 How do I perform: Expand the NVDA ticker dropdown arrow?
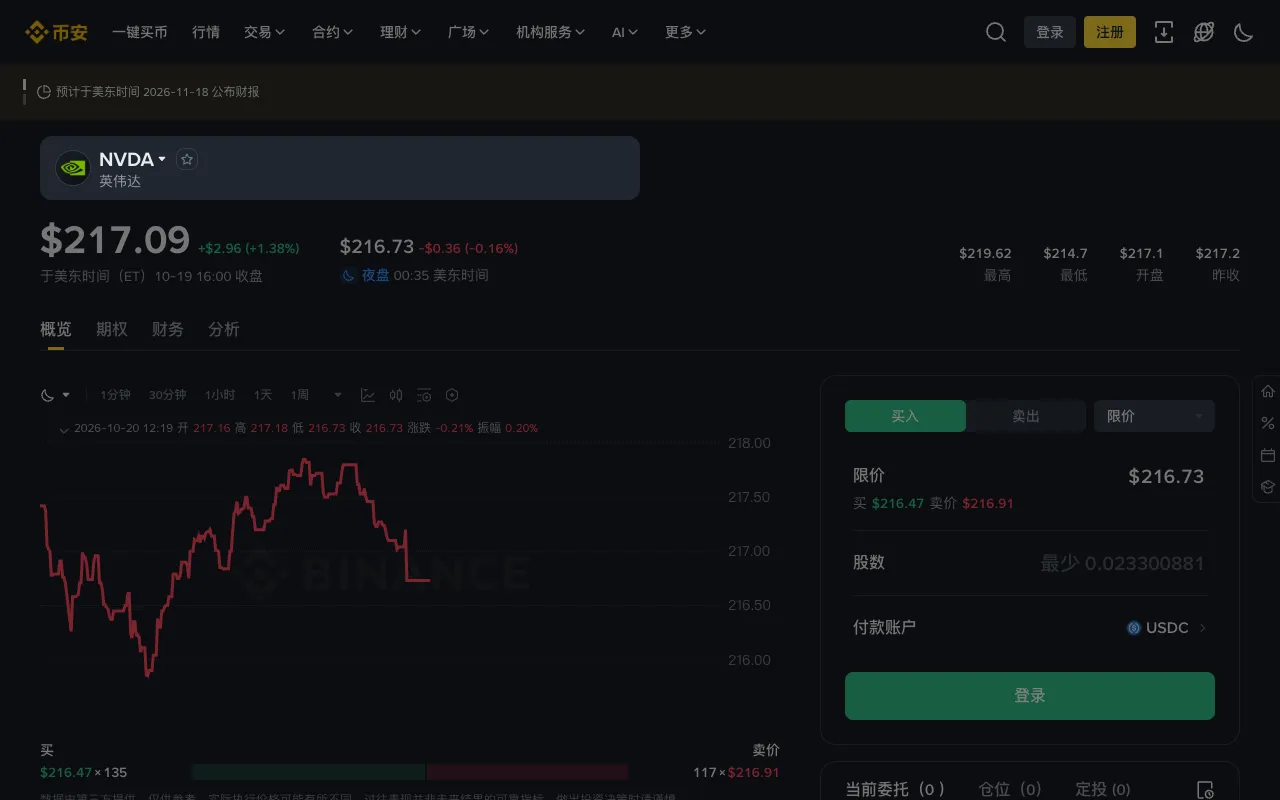tap(162, 159)
